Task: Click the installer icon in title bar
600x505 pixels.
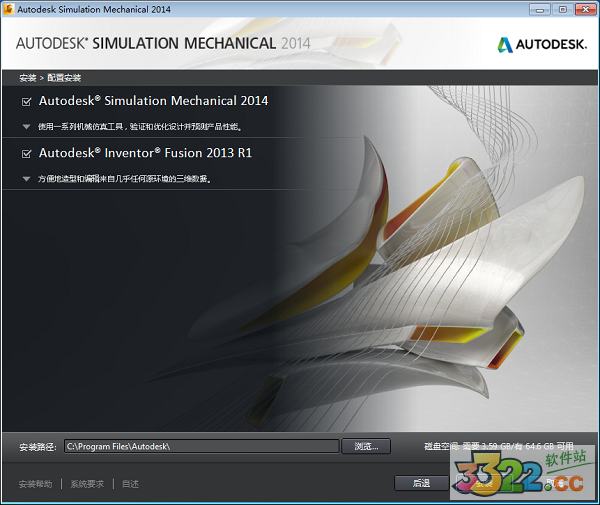Action: click(x=8, y=9)
